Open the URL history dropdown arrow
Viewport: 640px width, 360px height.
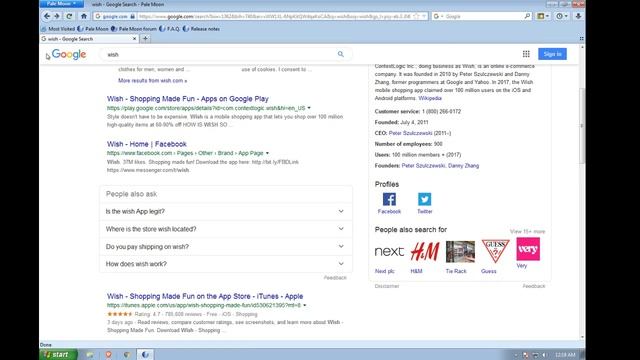click(x=424, y=16)
